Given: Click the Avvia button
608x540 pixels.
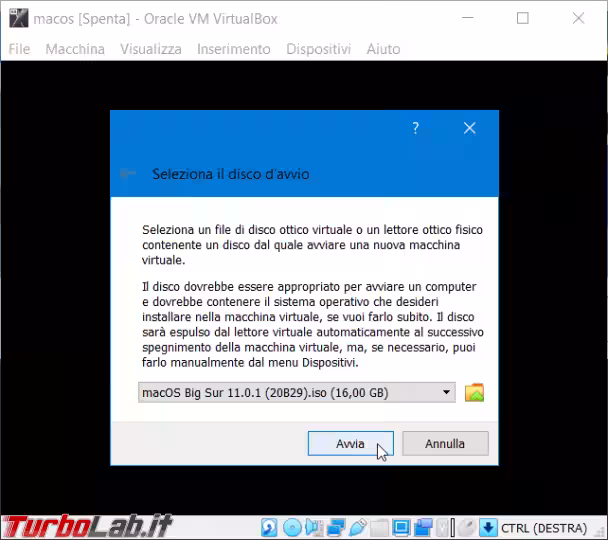Looking at the screenshot, I should pyautogui.click(x=351, y=443).
